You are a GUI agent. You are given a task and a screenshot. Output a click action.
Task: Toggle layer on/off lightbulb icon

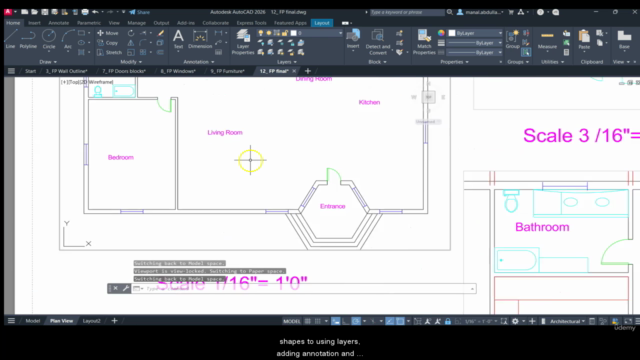click(x=261, y=33)
